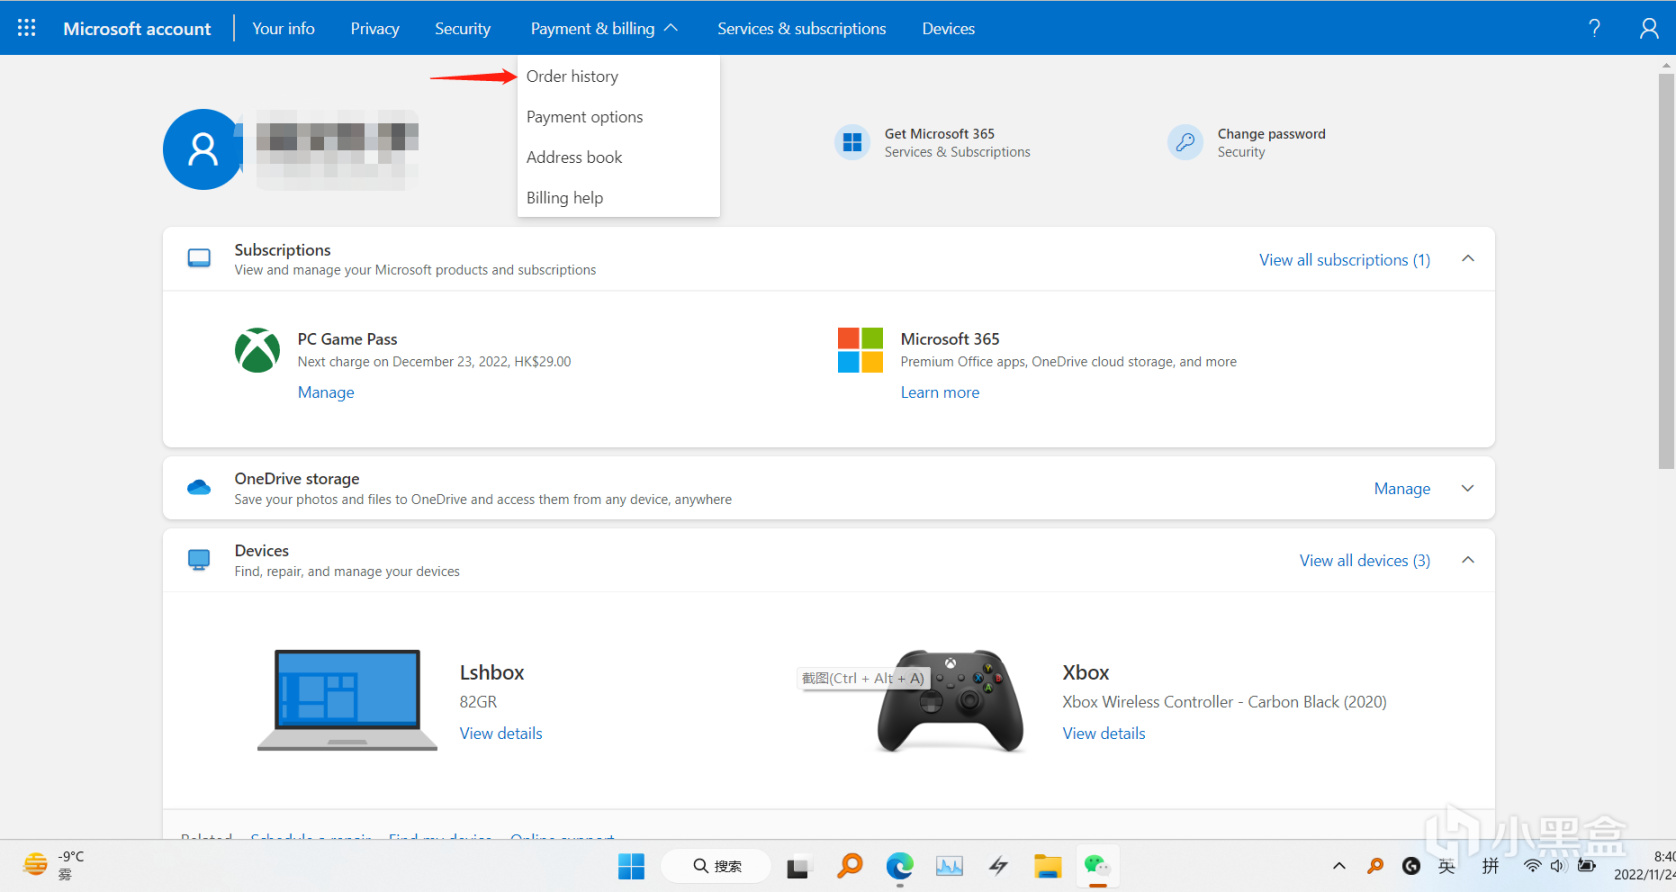Image resolution: width=1676 pixels, height=892 pixels.
Task: Click the Lshbox laptop image
Action: point(347,700)
